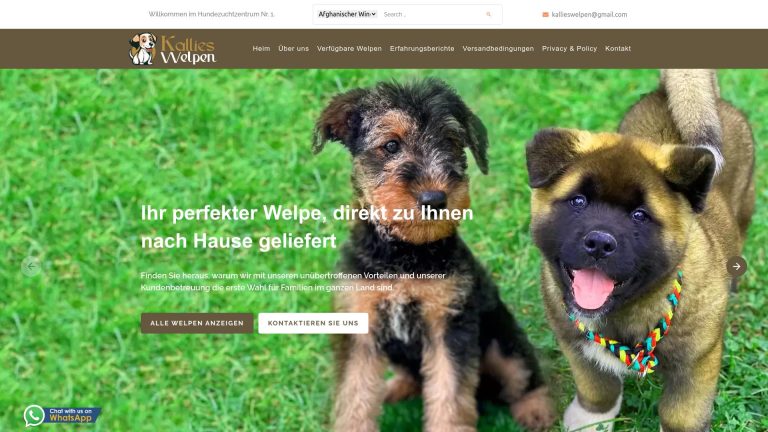The width and height of the screenshot is (768, 432).
Task: Open the Heim menu item
Action: click(x=261, y=48)
